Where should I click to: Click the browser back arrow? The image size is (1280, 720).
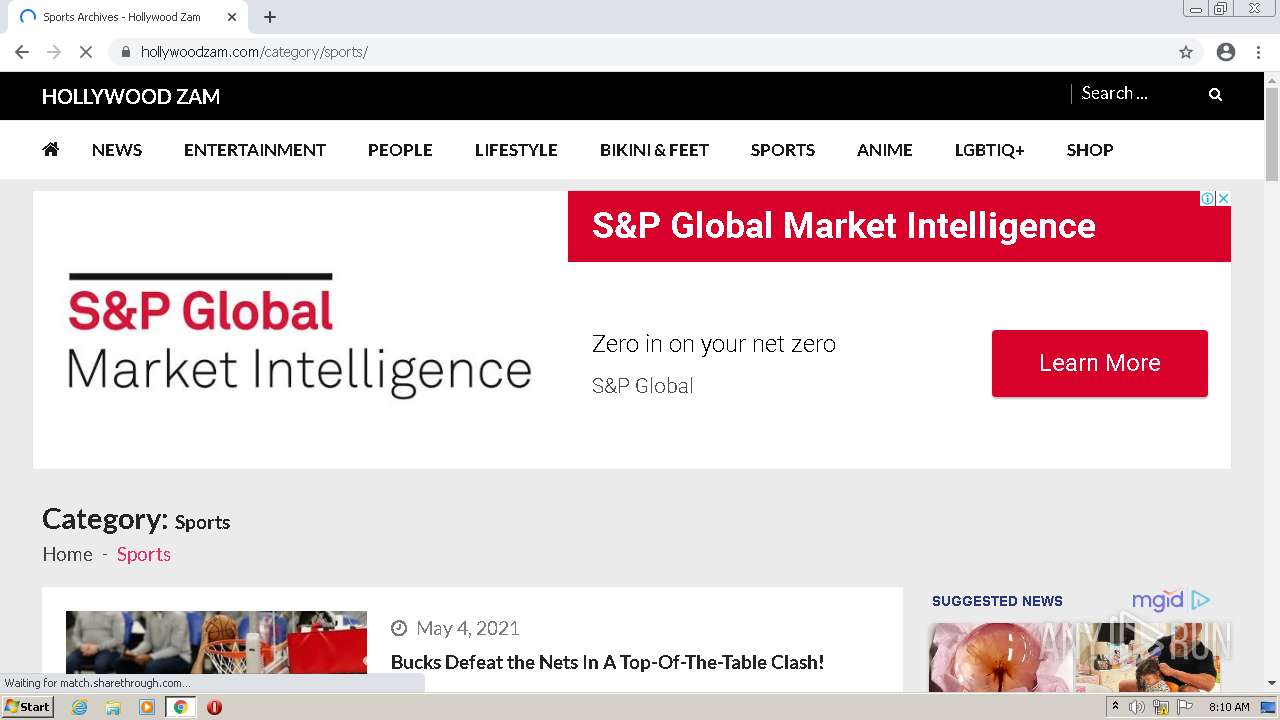tap(22, 52)
